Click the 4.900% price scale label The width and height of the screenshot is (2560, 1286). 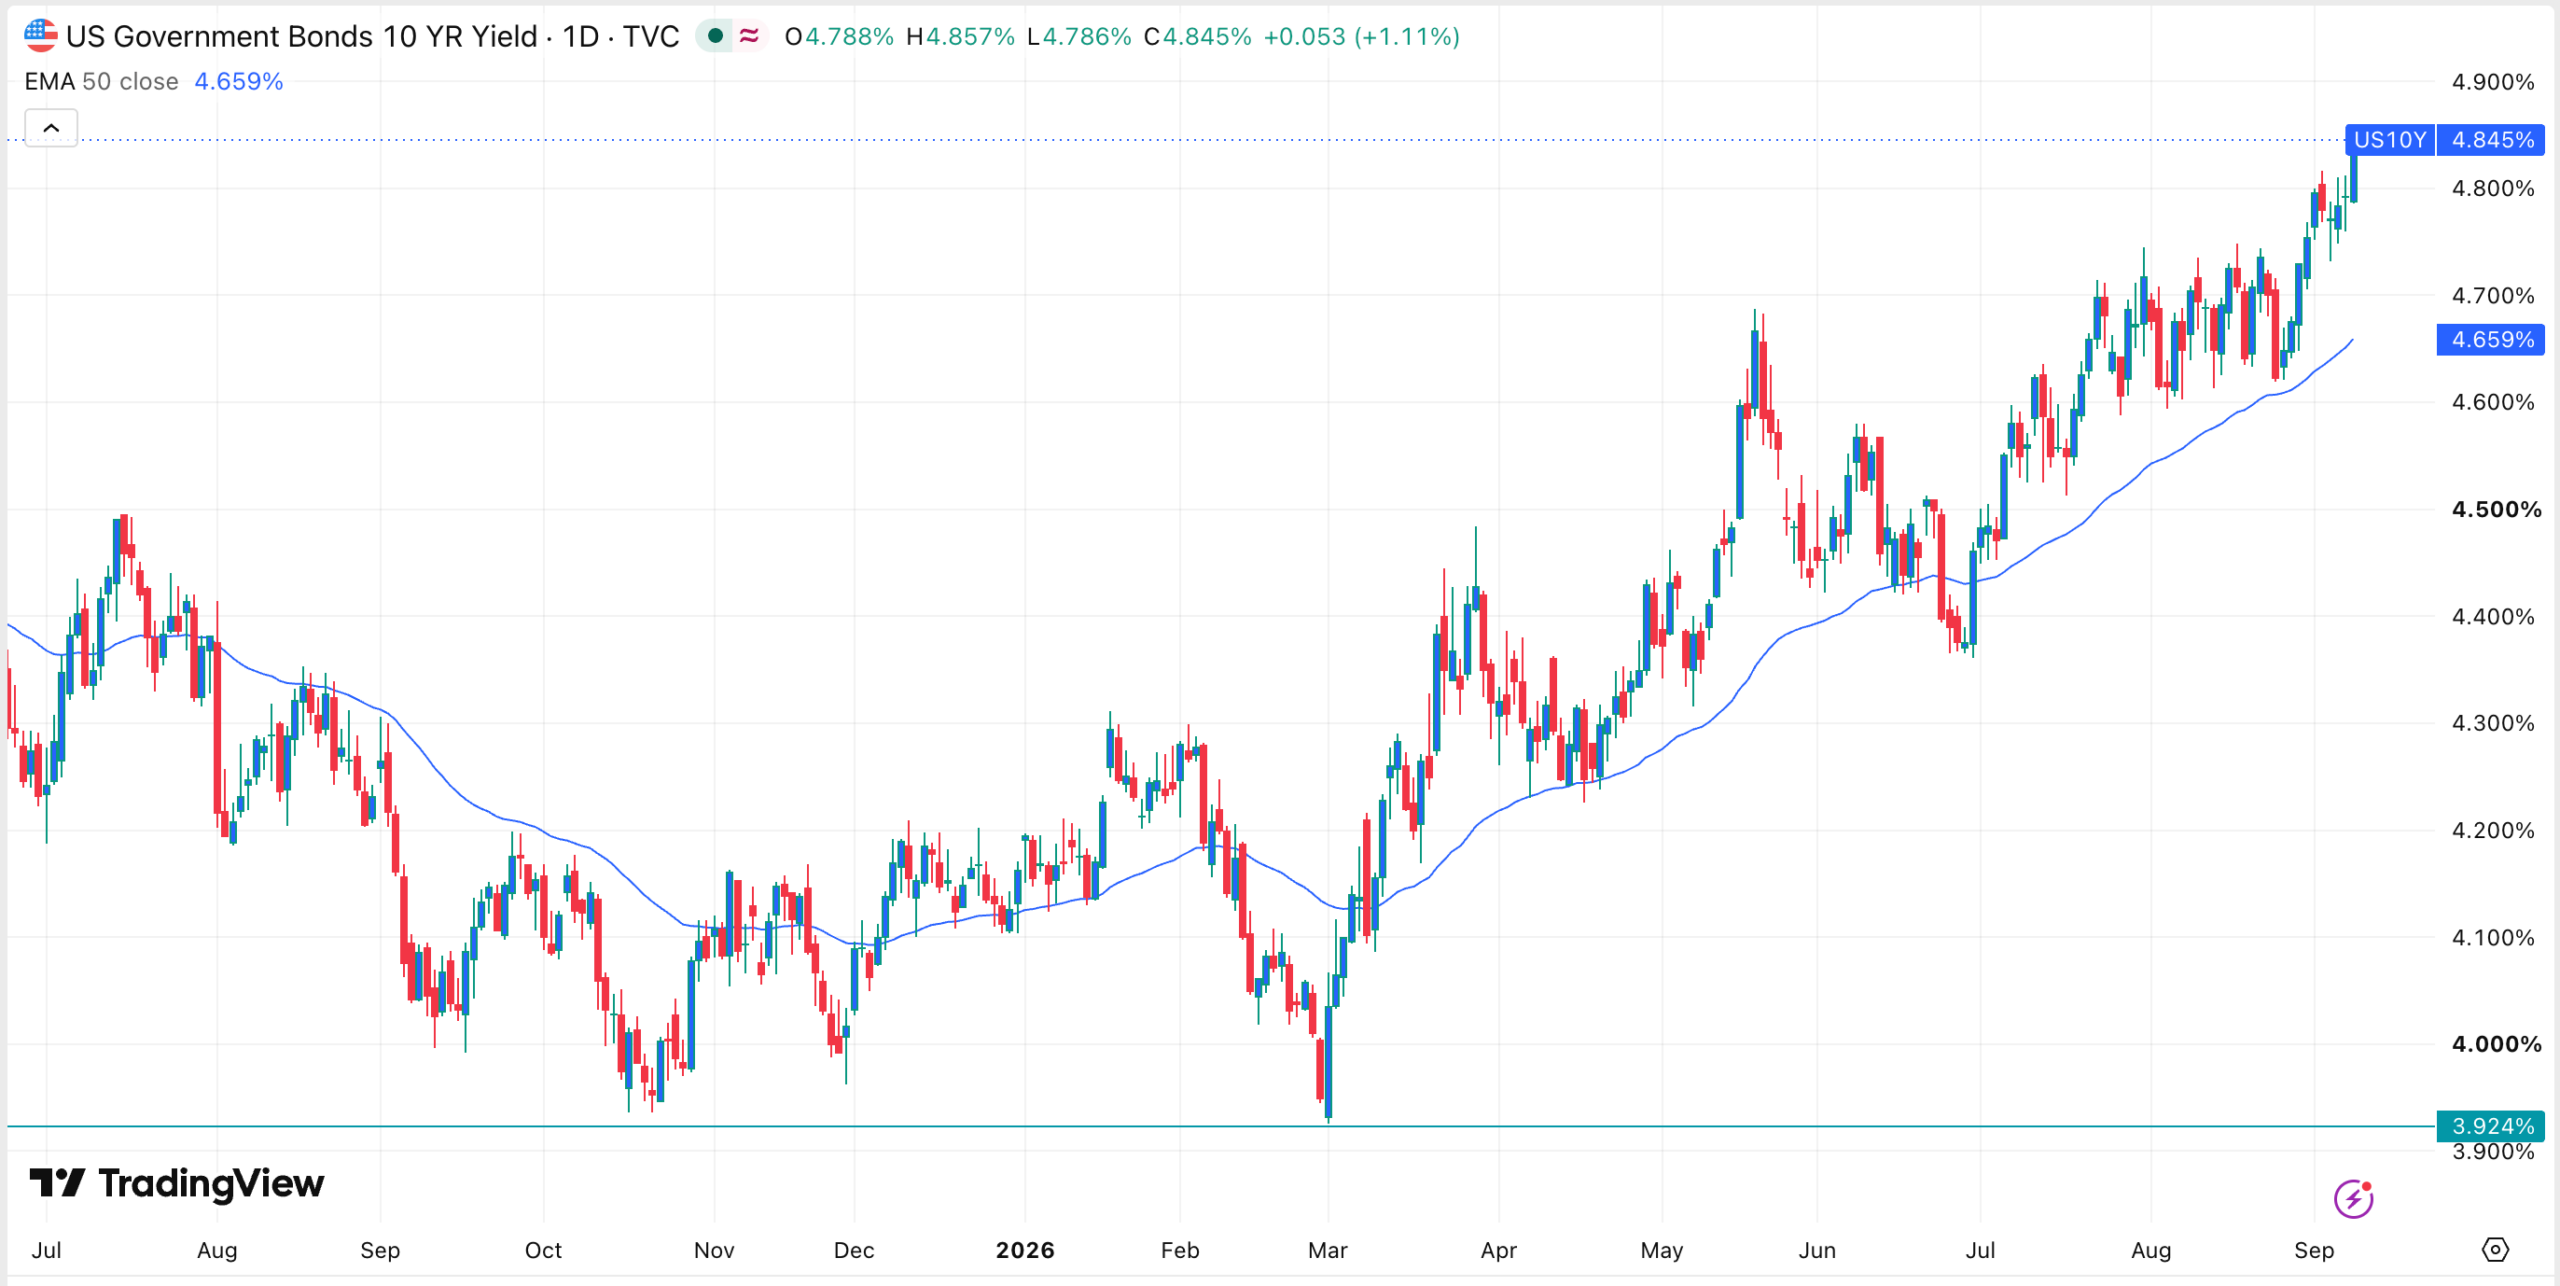[x=2493, y=82]
